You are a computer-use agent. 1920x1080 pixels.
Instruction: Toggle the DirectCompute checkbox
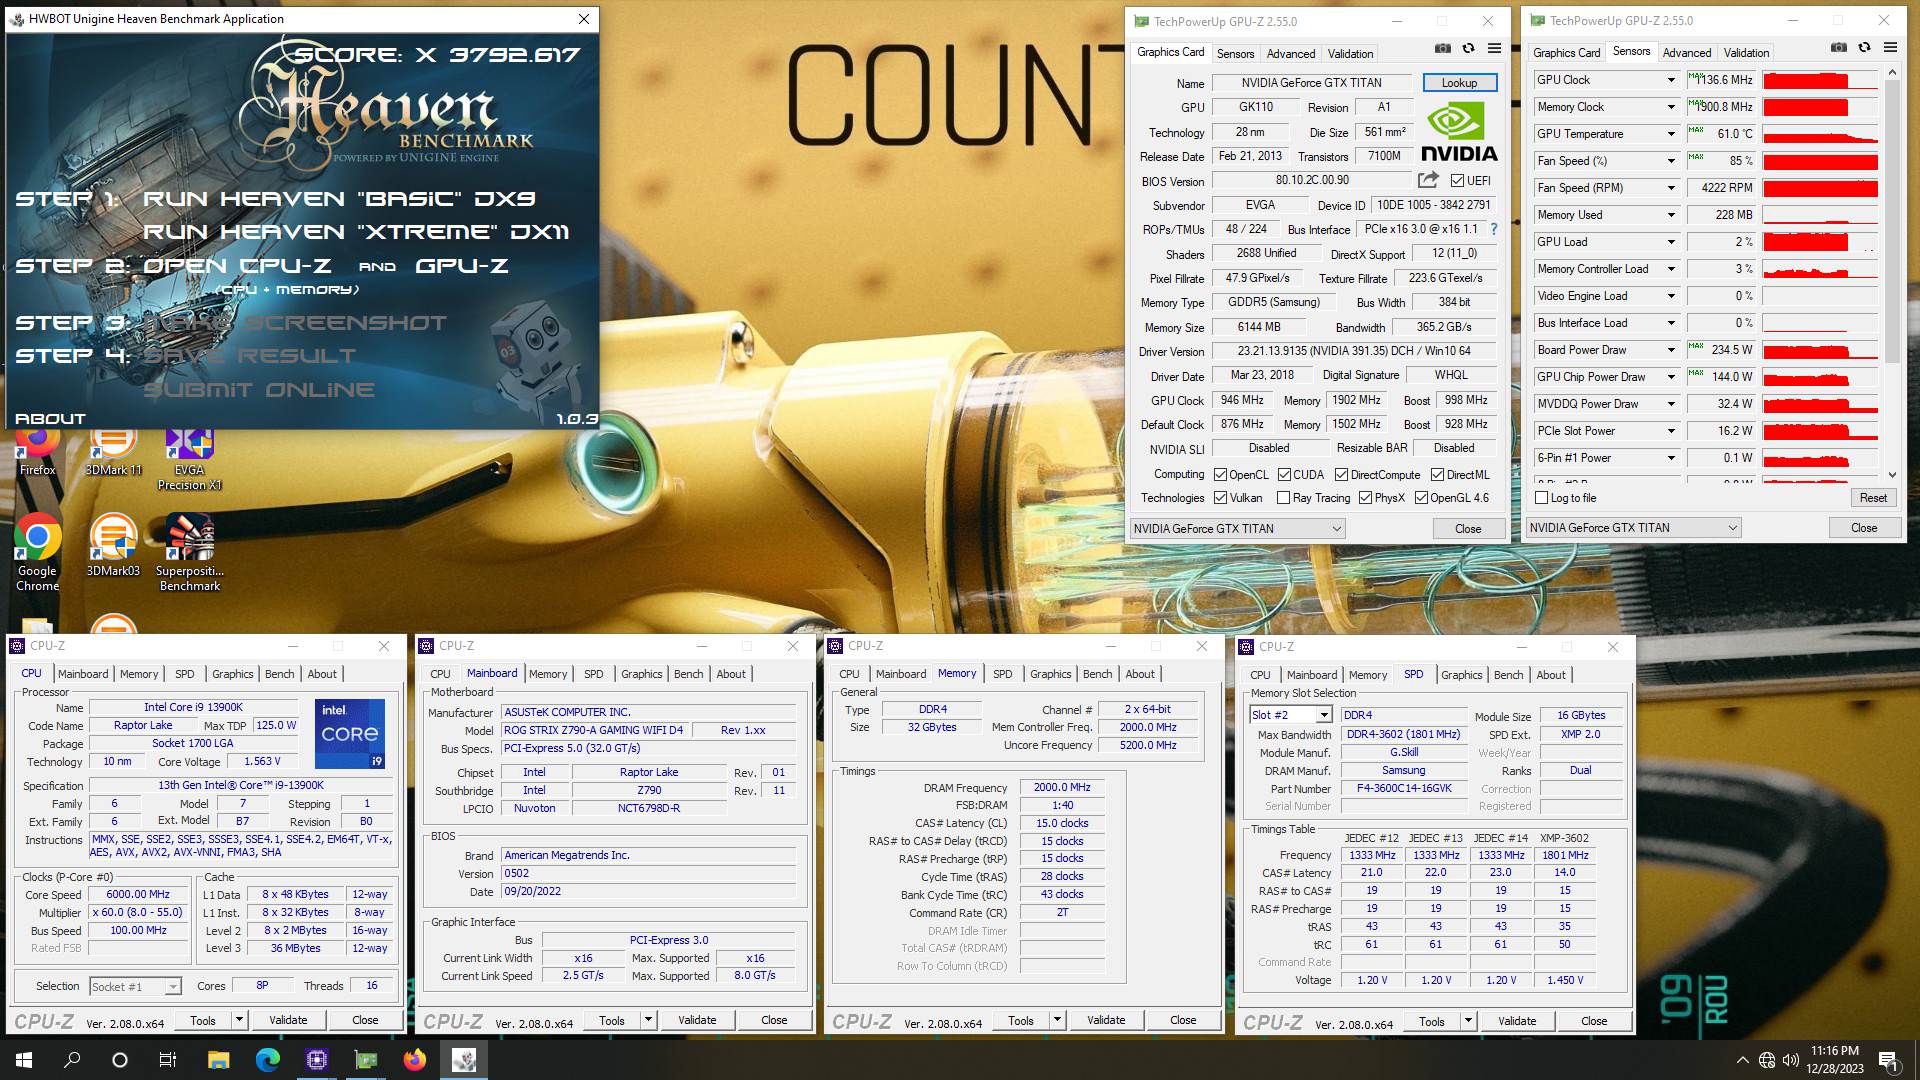click(1342, 475)
